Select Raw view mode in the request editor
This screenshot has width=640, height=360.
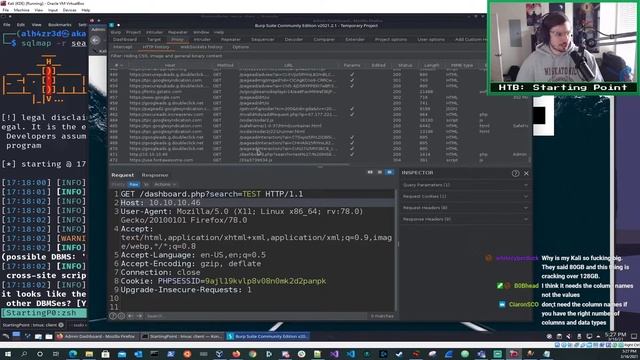click(134, 184)
